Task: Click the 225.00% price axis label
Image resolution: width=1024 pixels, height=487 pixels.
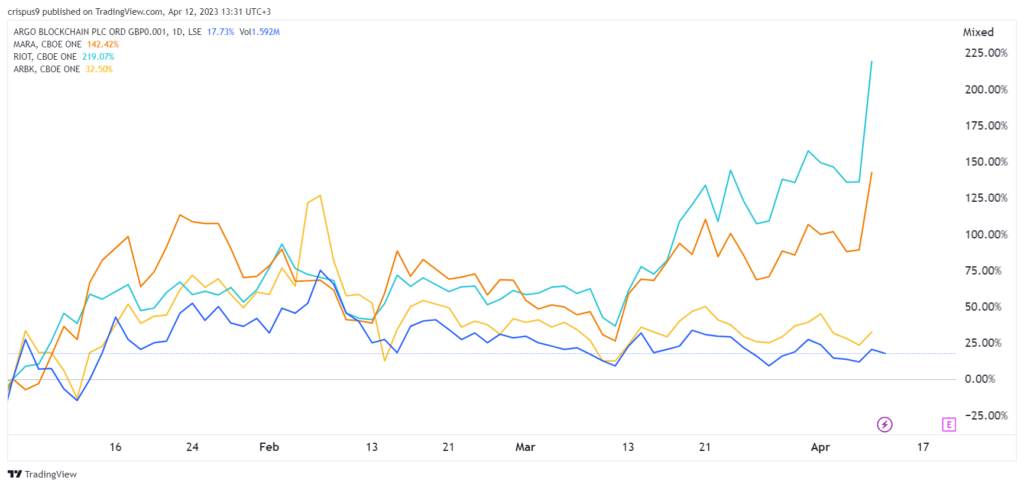Action: point(986,53)
